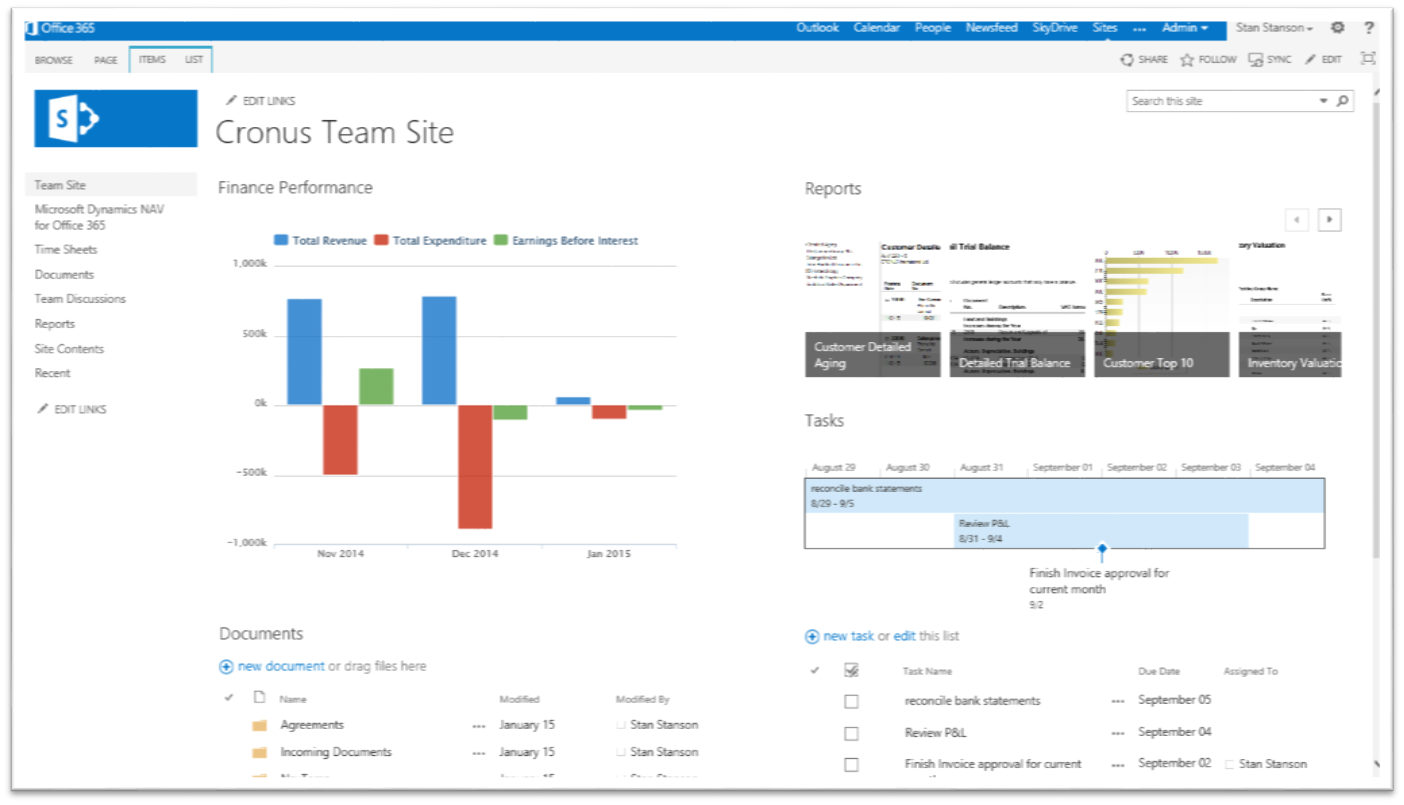Click the search magnifier icon
Image resolution: width=1404 pixels, height=805 pixels.
(1343, 101)
